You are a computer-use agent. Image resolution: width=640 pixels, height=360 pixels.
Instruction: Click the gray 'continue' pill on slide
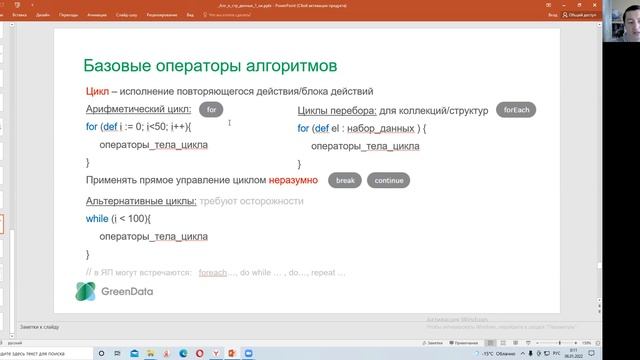point(389,180)
